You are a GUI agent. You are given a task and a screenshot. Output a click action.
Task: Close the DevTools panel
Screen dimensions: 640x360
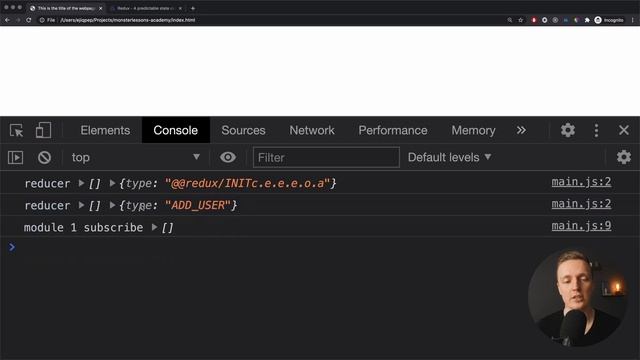624,130
